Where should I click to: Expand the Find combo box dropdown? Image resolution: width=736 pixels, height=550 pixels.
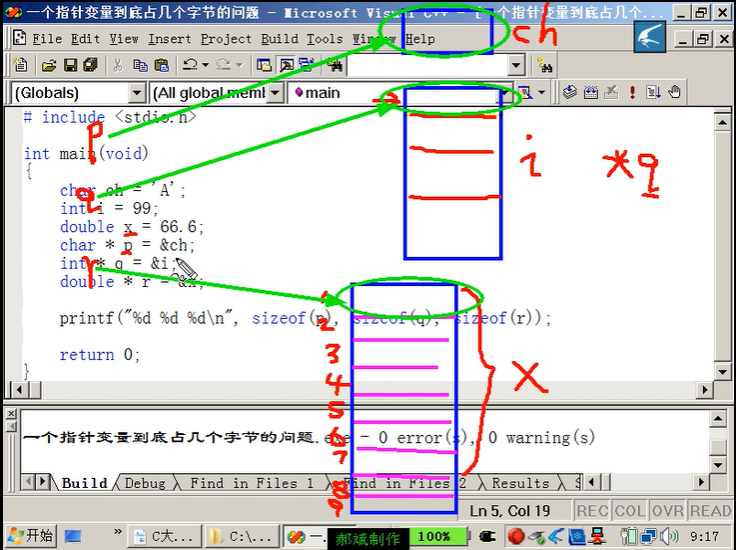pyautogui.click(x=516, y=65)
